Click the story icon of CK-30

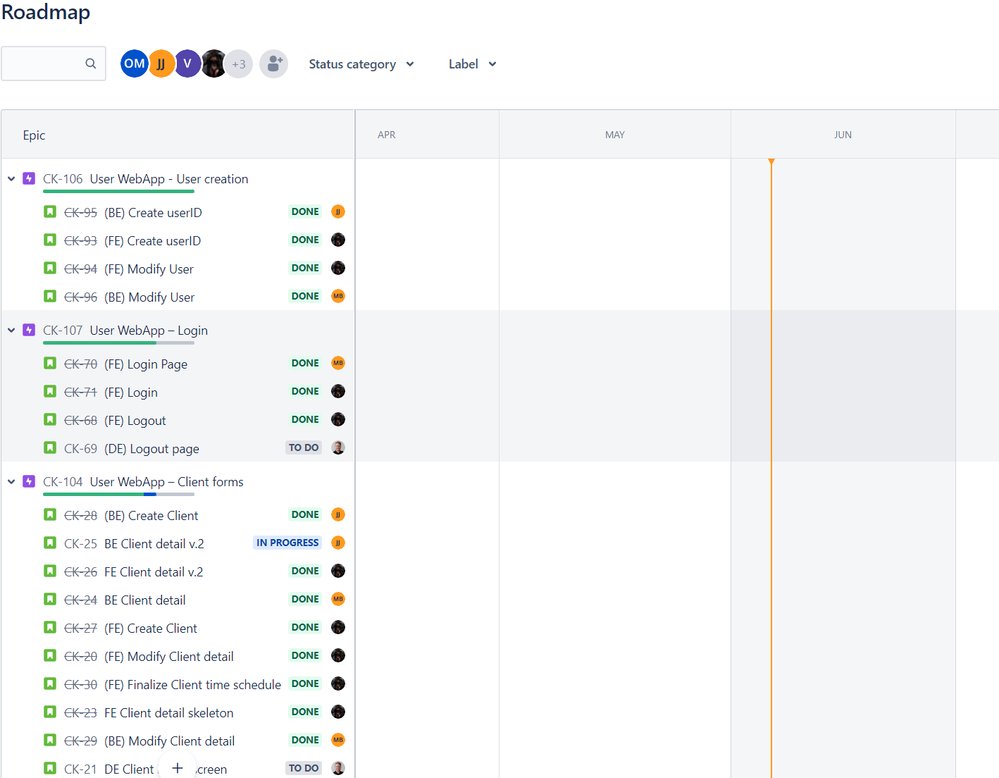click(50, 684)
